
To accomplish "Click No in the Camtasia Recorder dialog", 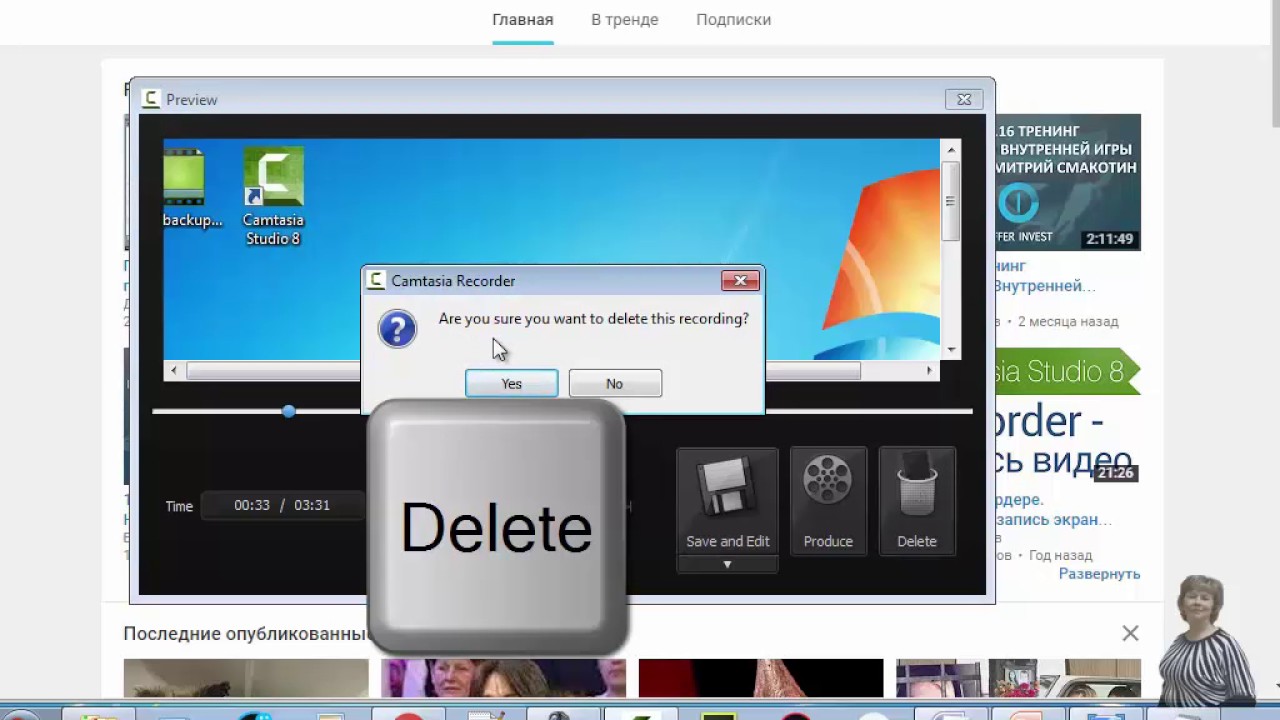I will (x=615, y=383).
